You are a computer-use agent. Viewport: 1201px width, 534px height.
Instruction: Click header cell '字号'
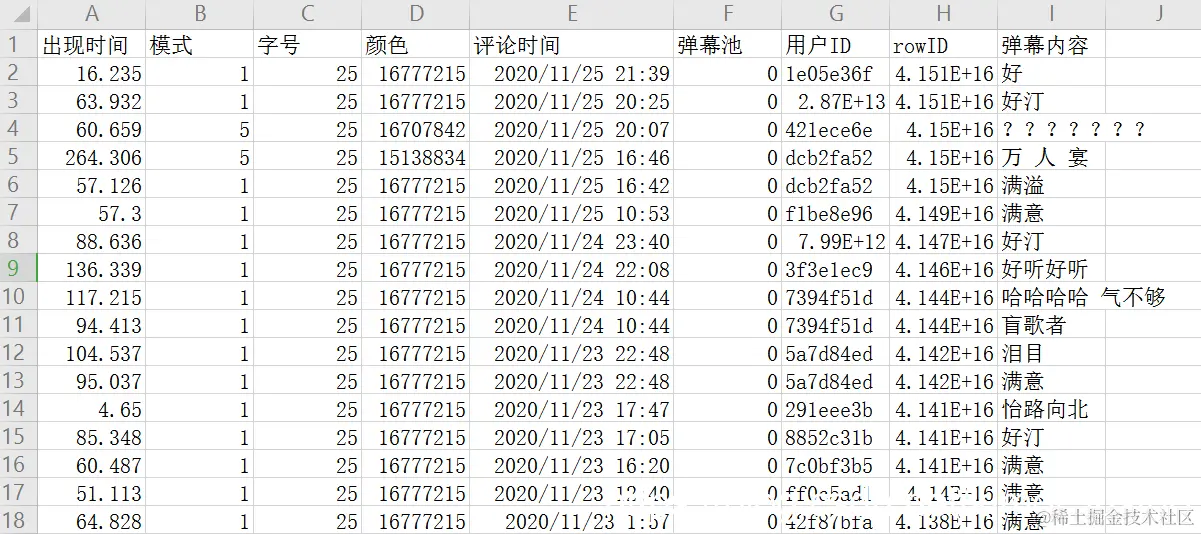pos(308,45)
